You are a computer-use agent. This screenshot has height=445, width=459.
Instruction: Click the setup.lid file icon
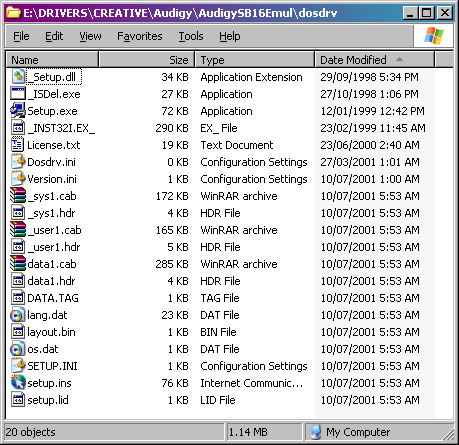pos(18,400)
